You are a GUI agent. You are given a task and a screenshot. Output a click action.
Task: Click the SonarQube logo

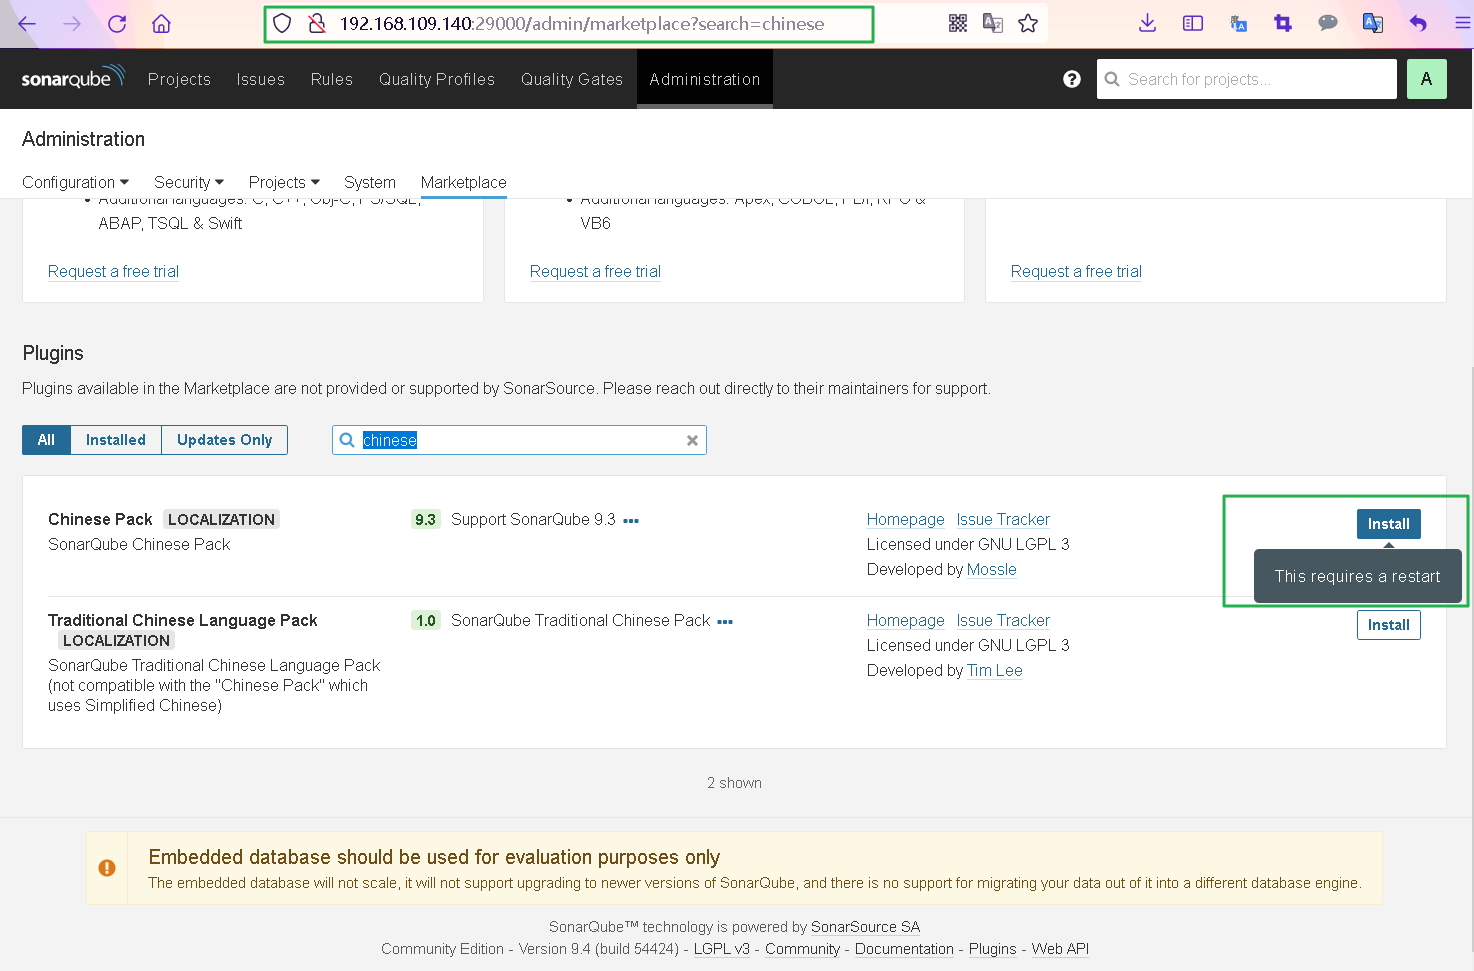pyautogui.click(x=73, y=77)
